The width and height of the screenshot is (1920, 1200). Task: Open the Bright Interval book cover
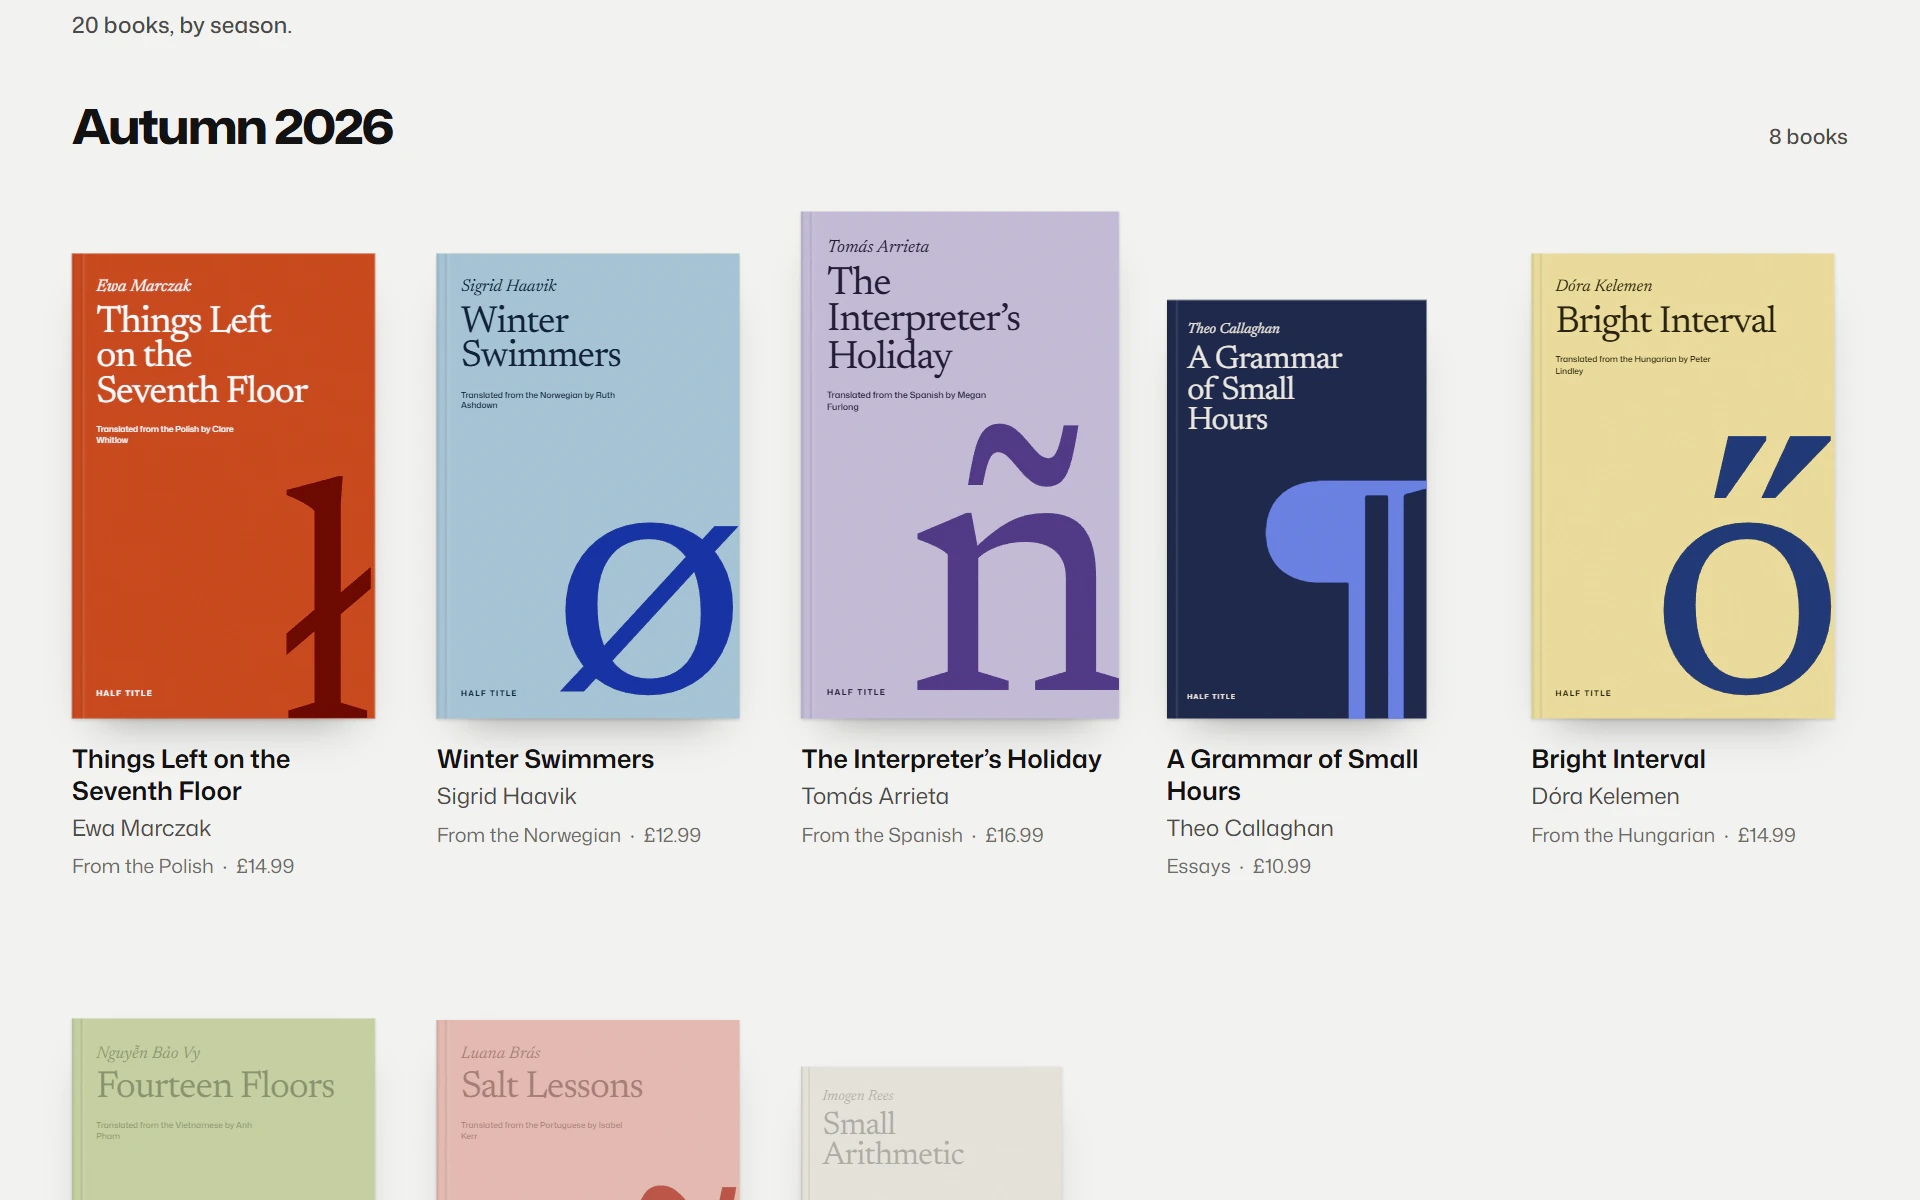point(1683,486)
